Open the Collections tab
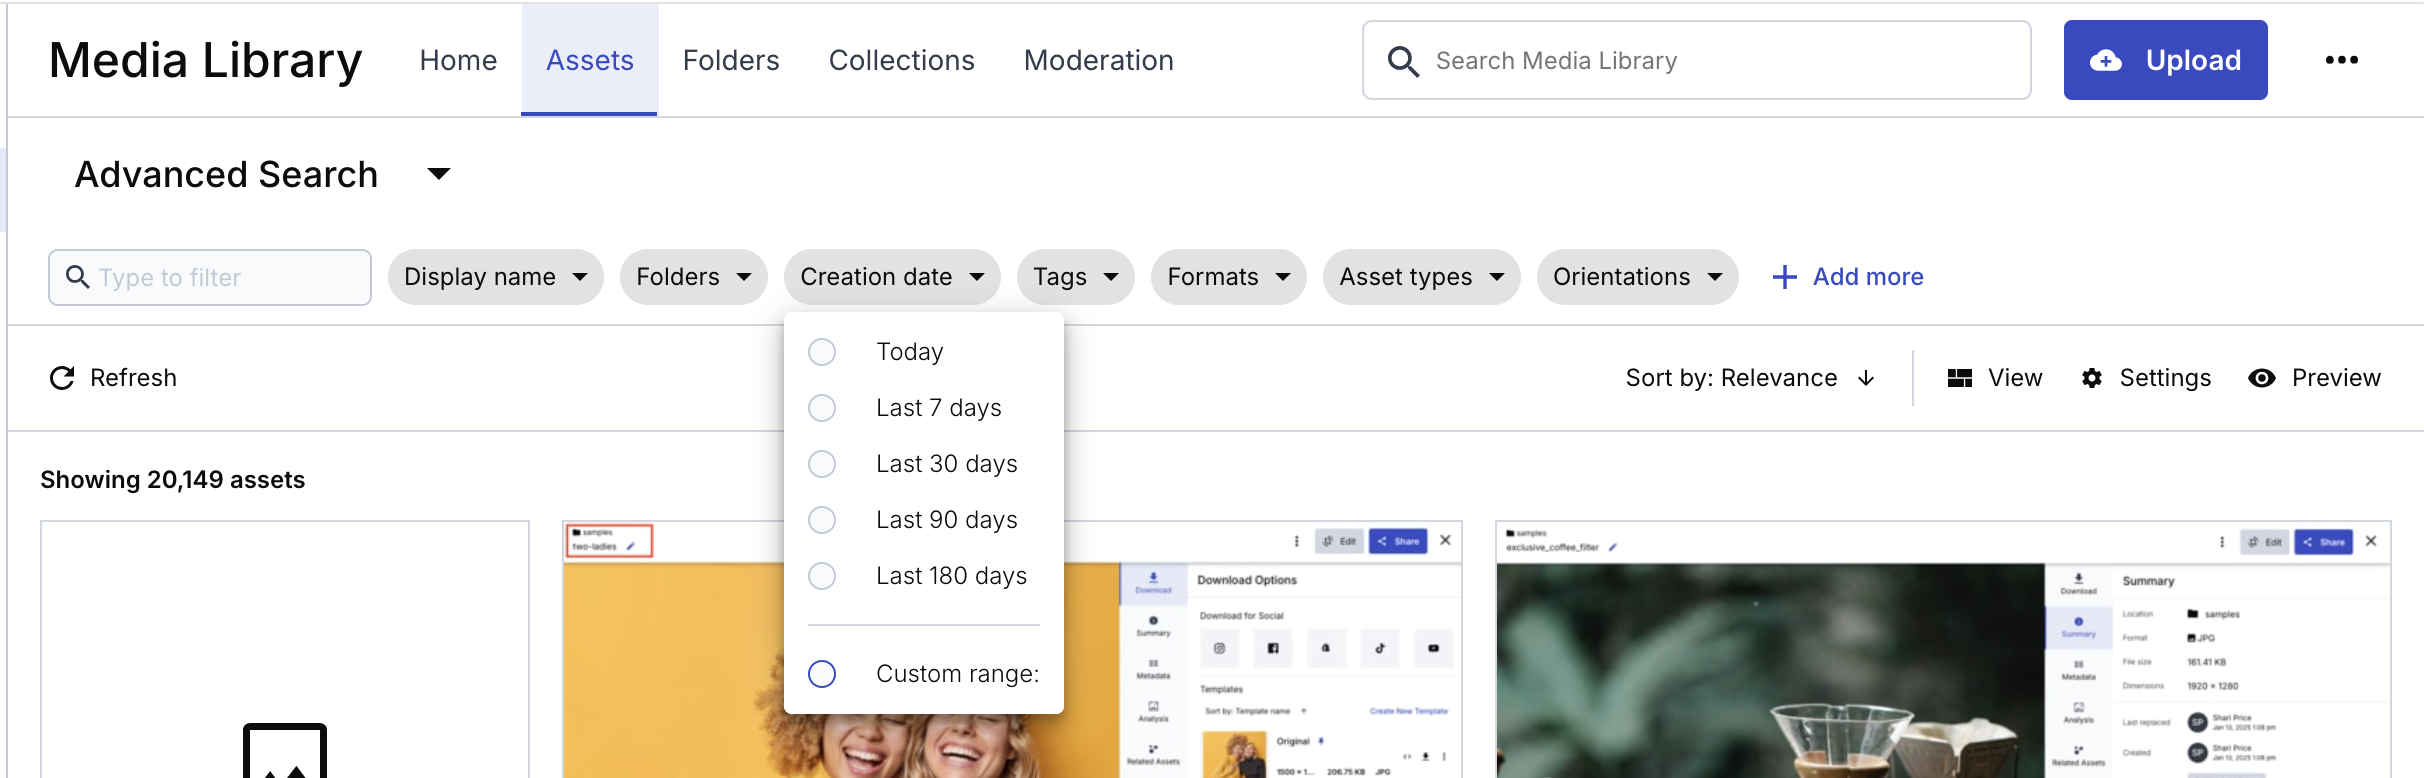2424x778 pixels. pyautogui.click(x=902, y=60)
